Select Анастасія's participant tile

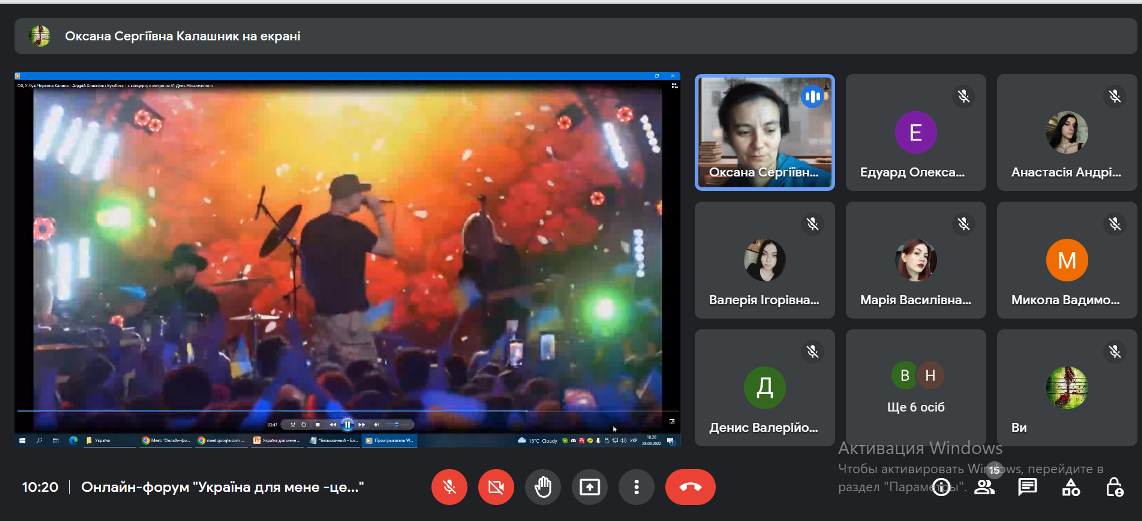[x=1067, y=132]
